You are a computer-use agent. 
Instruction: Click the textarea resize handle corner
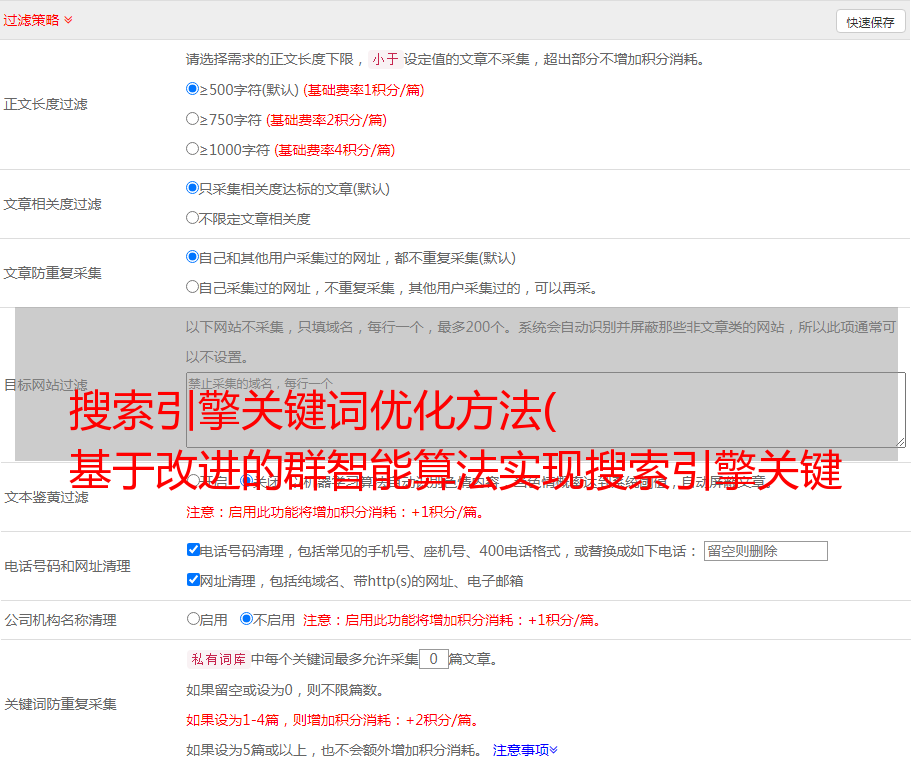[x=900, y=442]
